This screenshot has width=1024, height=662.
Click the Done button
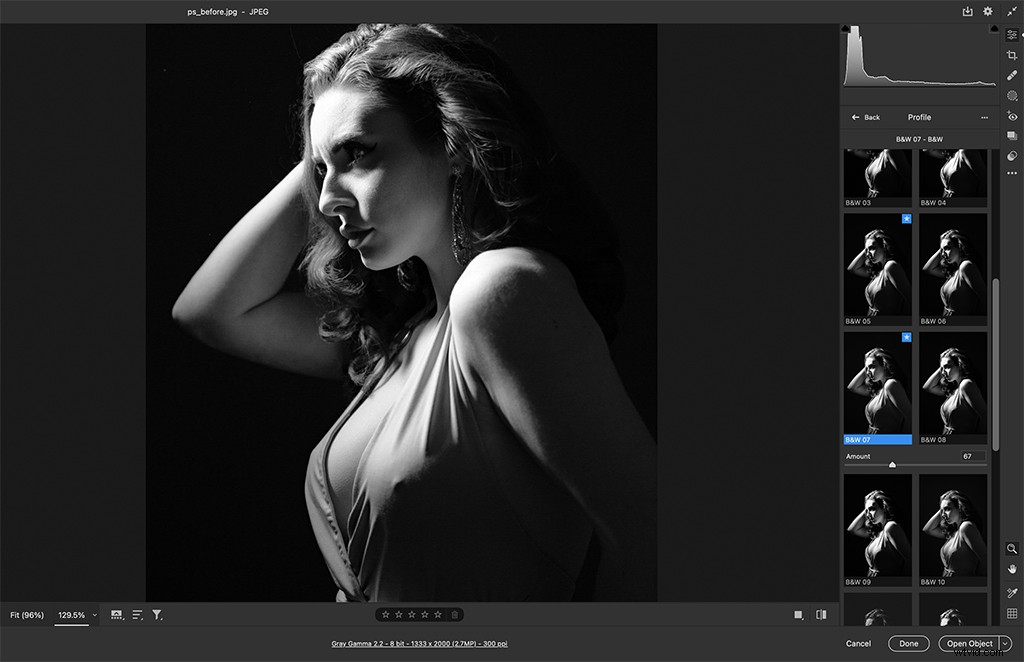(908, 643)
